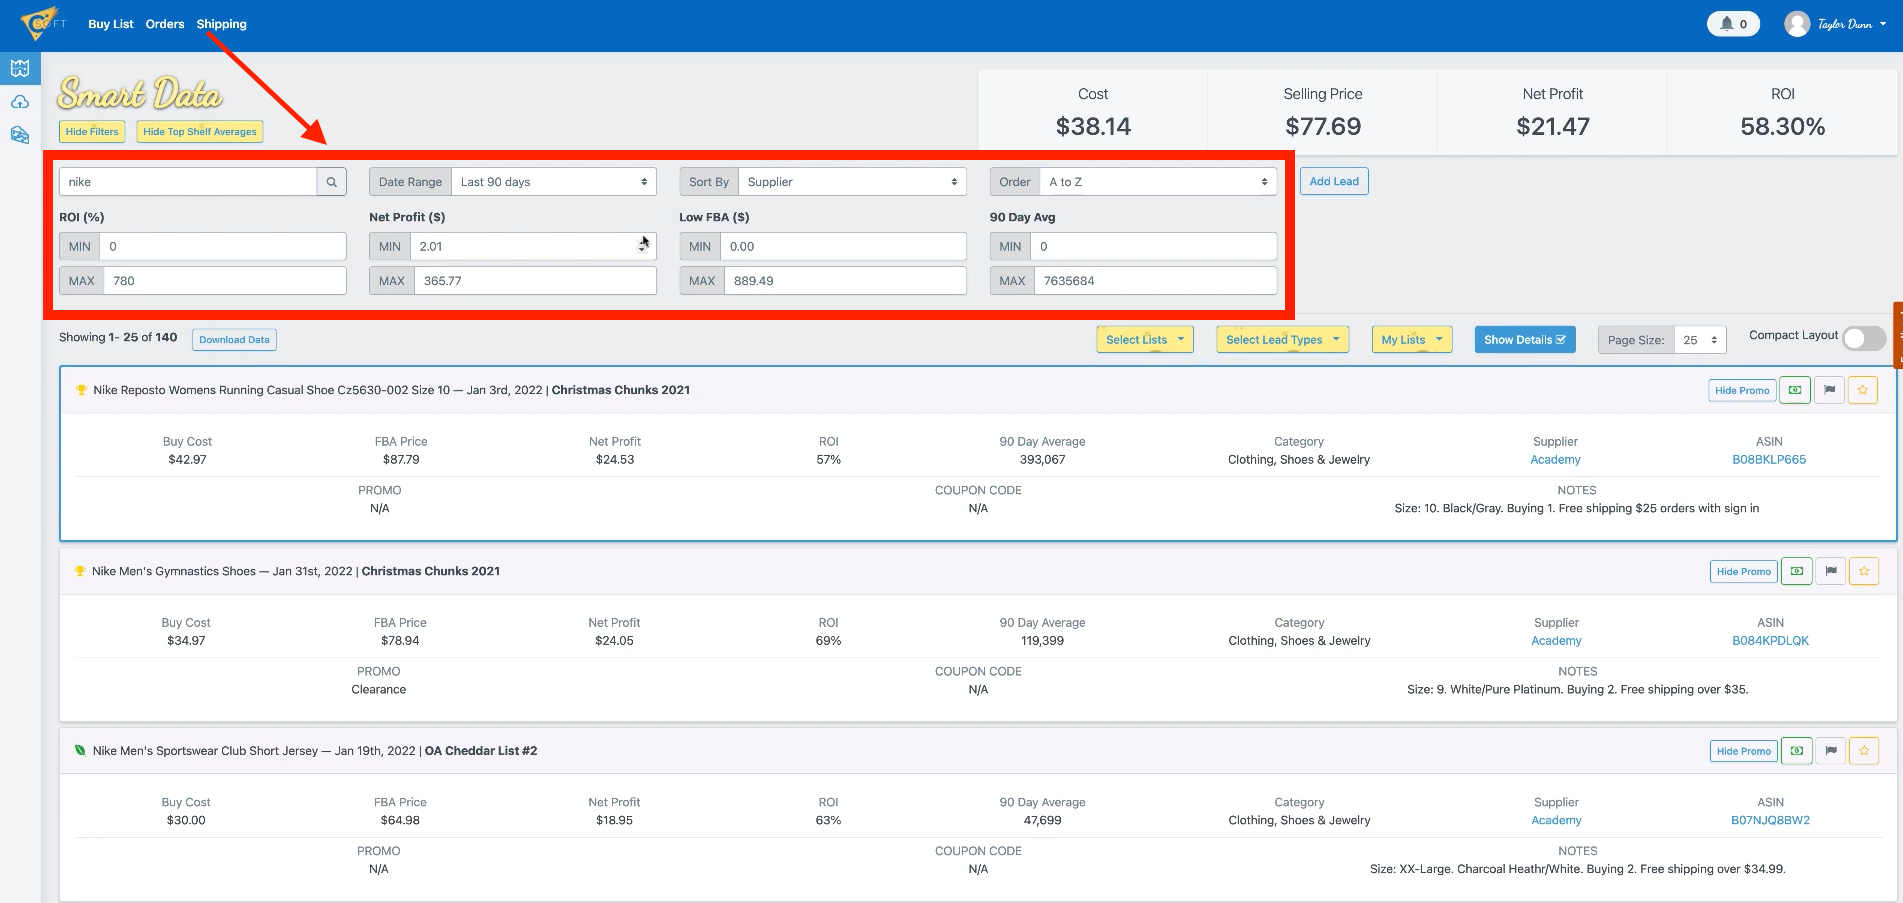Click 90 Day Avg MIN field
Screen dimensions: 1903x903
(x=1154, y=246)
